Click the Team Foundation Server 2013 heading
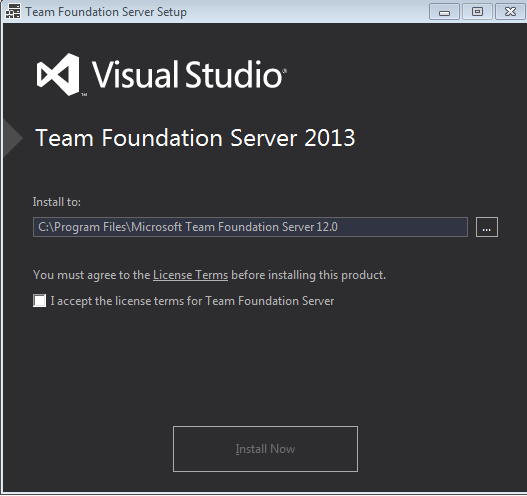Screen dimensions: 527x496 point(195,138)
